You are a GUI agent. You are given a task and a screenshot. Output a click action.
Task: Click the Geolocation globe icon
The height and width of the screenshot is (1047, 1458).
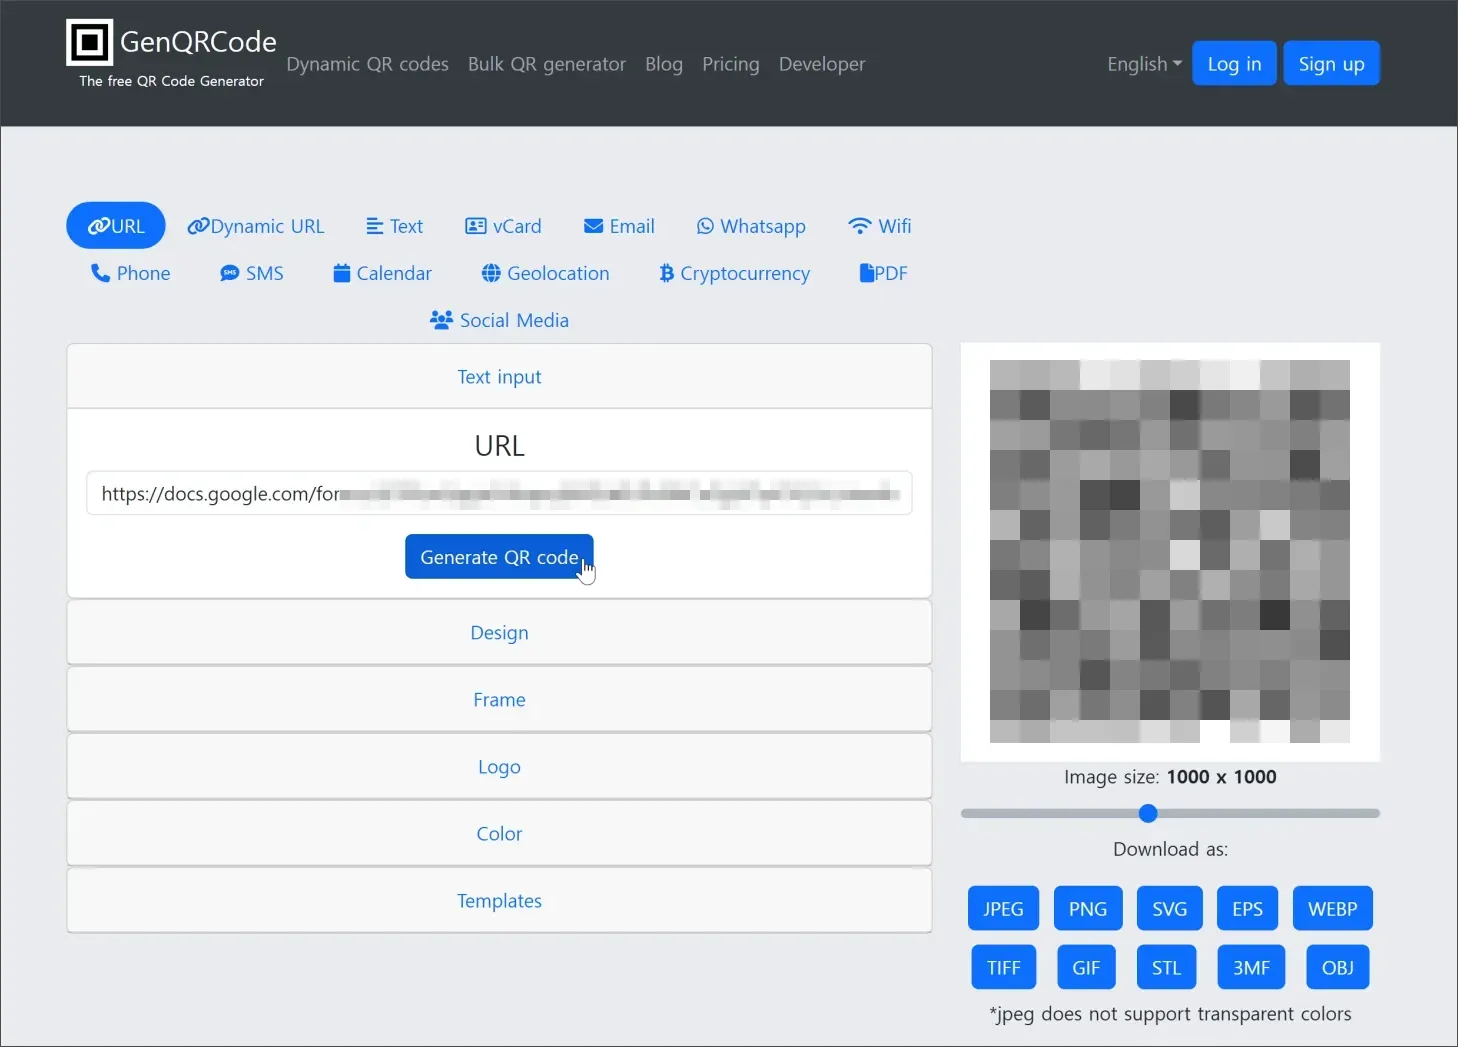491,273
